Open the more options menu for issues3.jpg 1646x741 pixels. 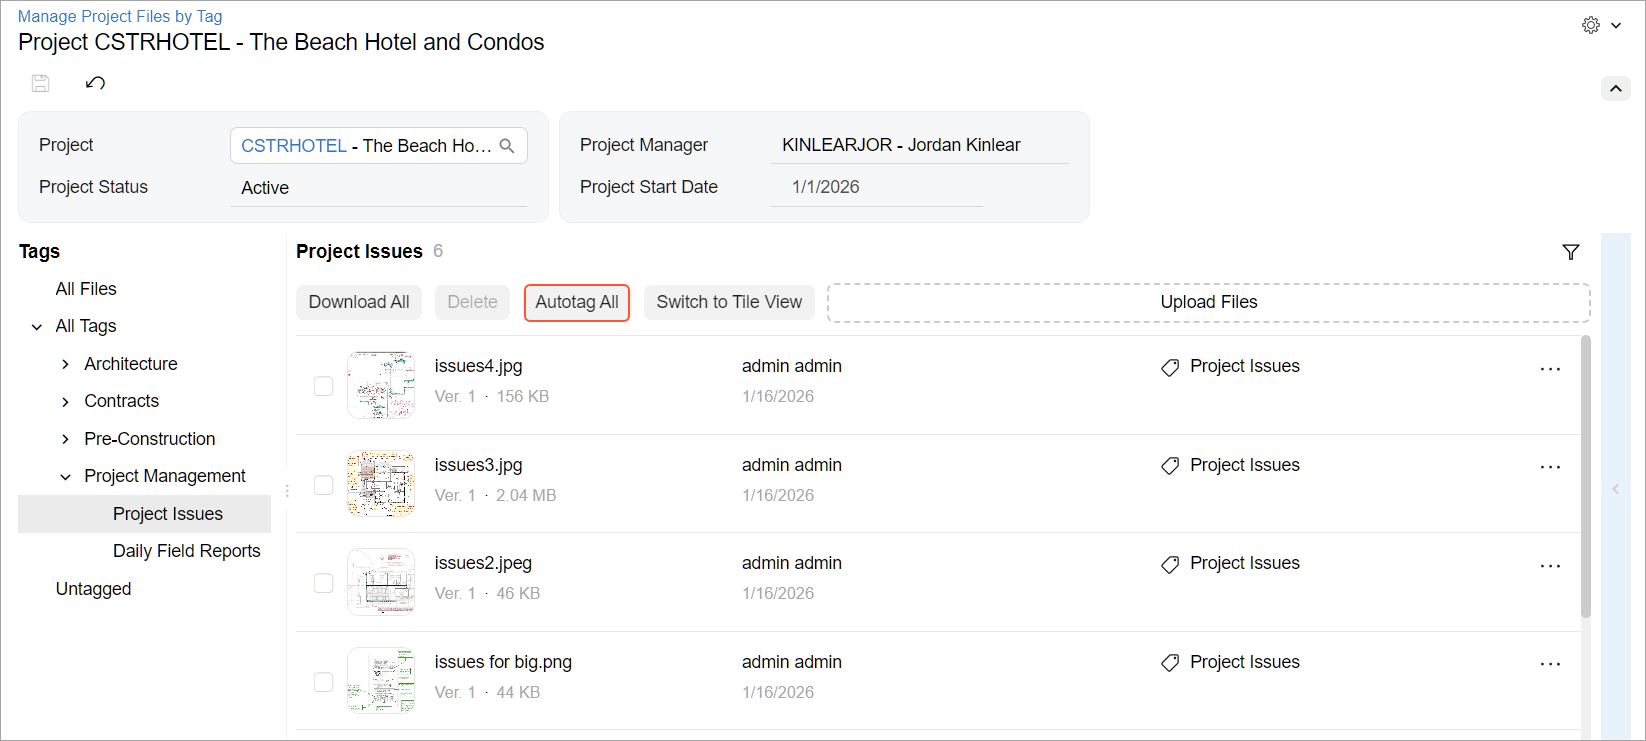pyautogui.click(x=1550, y=467)
